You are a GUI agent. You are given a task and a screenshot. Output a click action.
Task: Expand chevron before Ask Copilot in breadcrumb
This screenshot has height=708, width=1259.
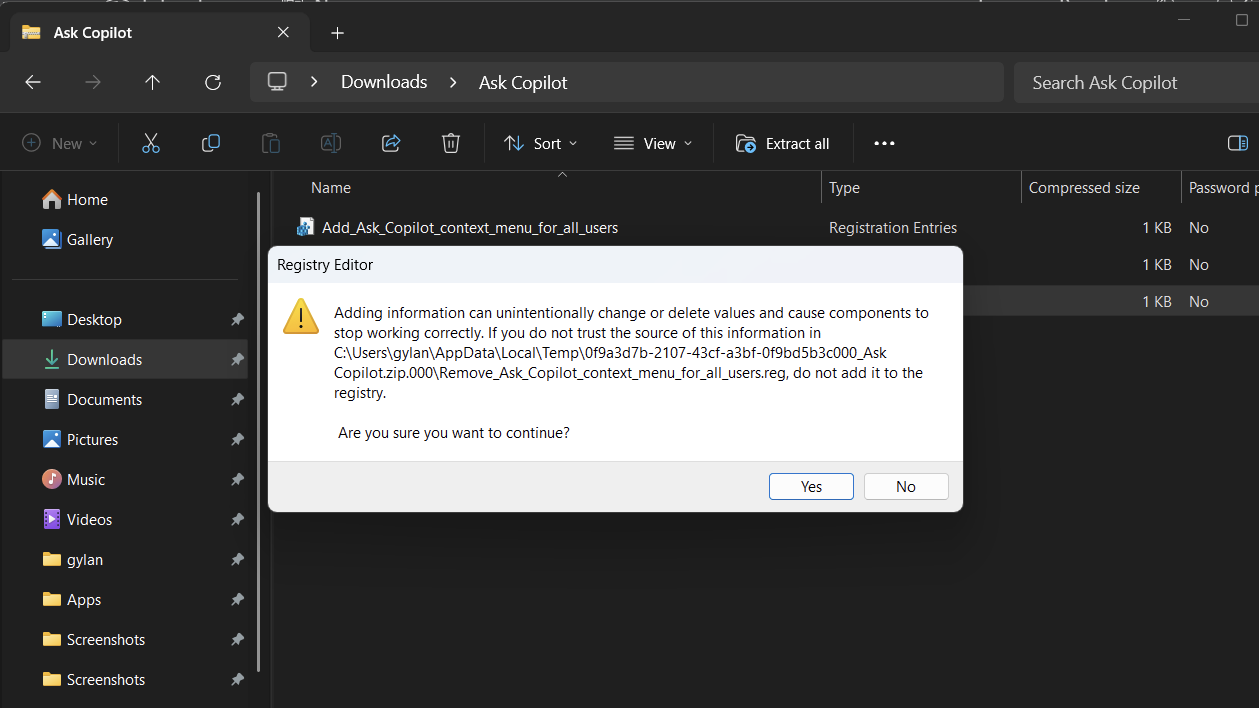(453, 82)
